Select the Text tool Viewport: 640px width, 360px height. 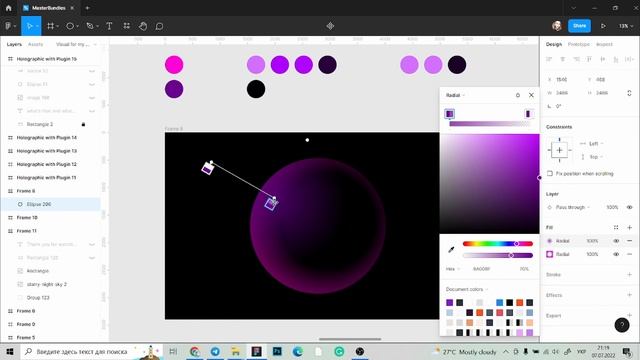pos(109,26)
